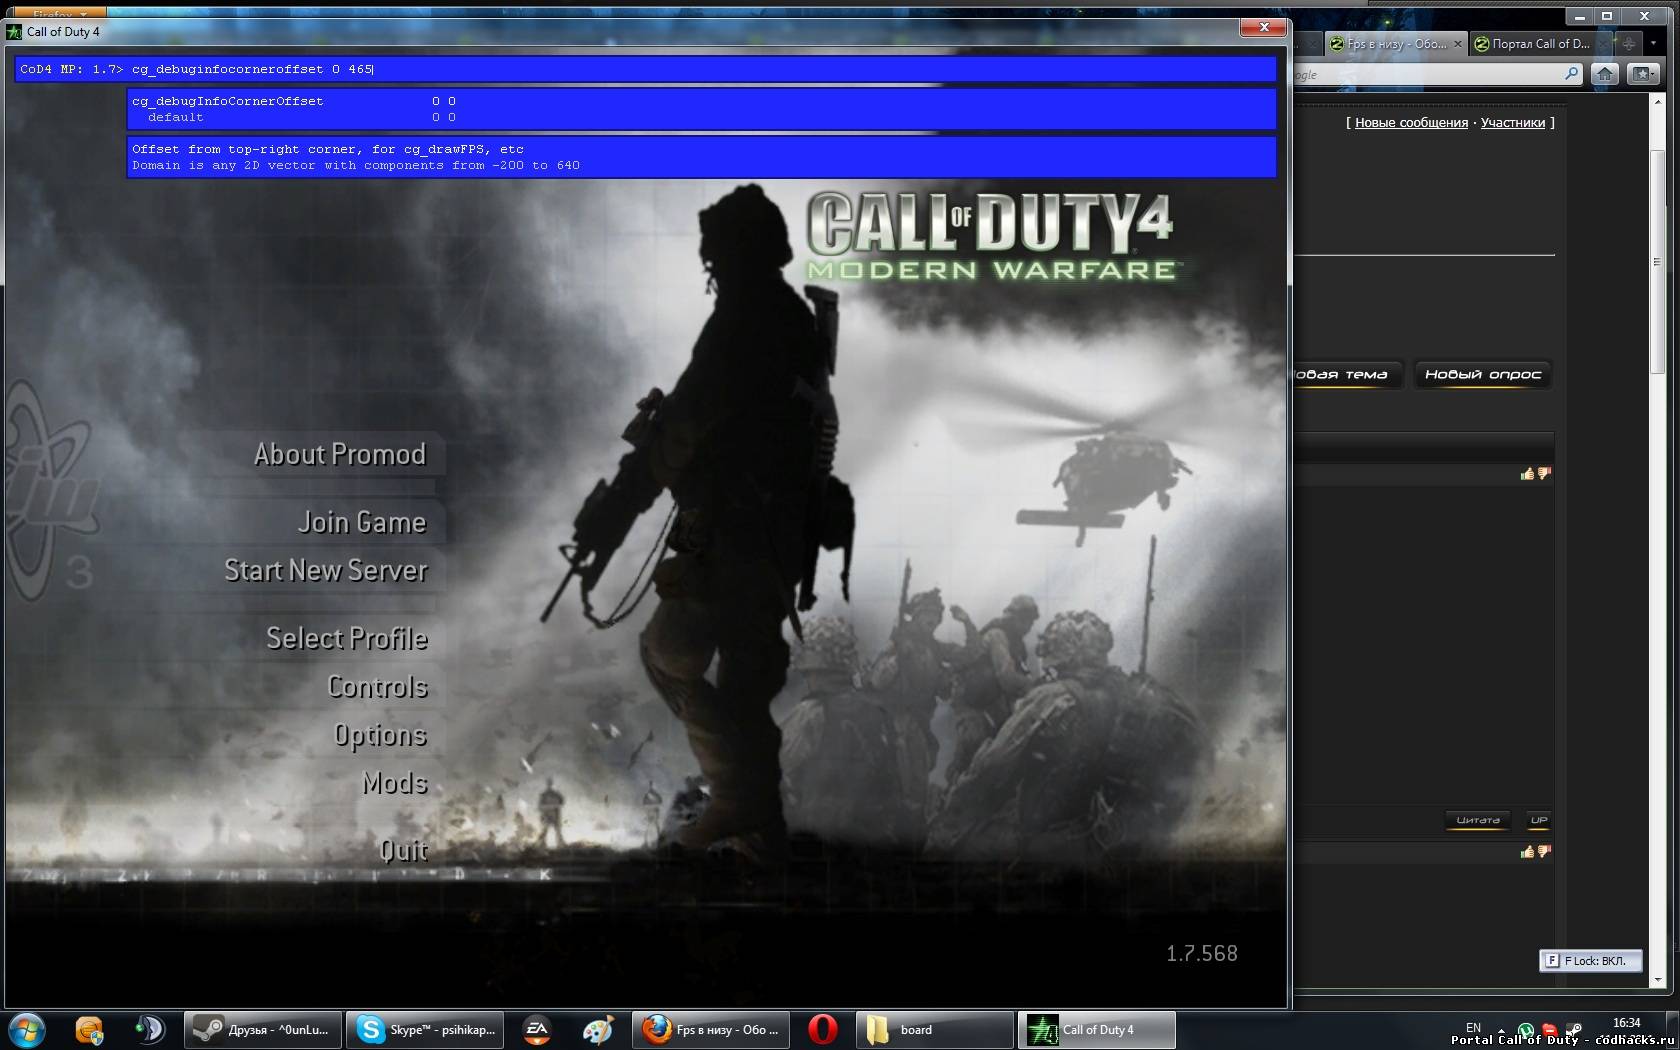
Task: Click thumbs-down icon on the lower forum post
Action: tap(1544, 852)
